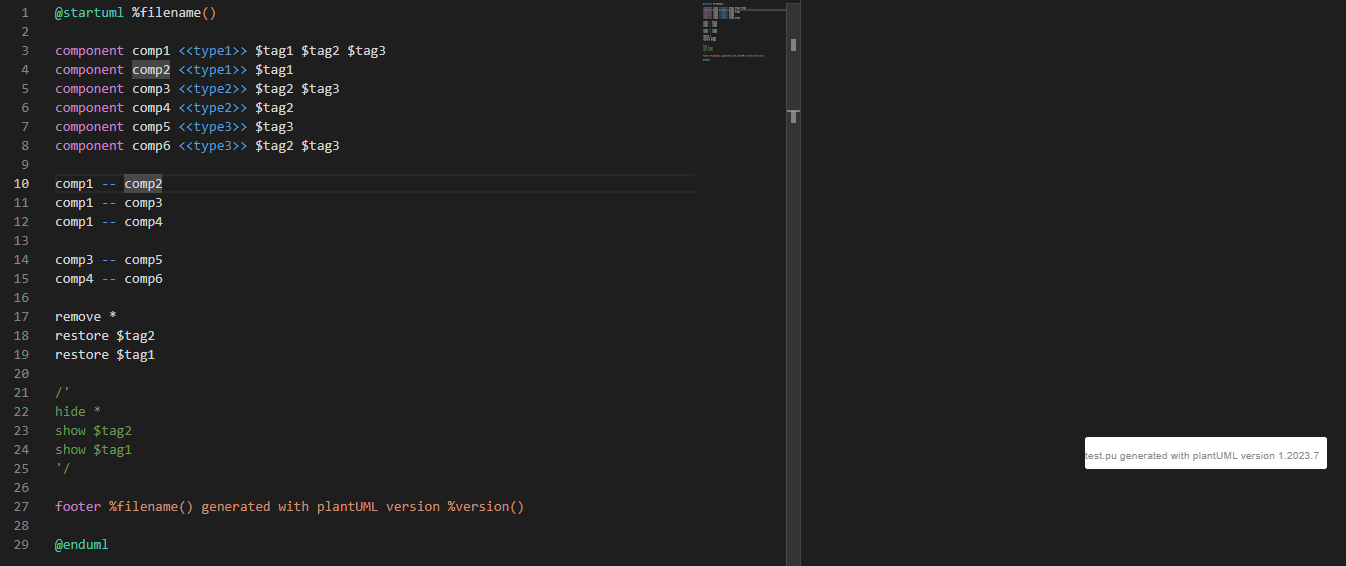The width and height of the screenshot is (1346, 566).
Task: Click the @enduml keyword
Action: 82,545
